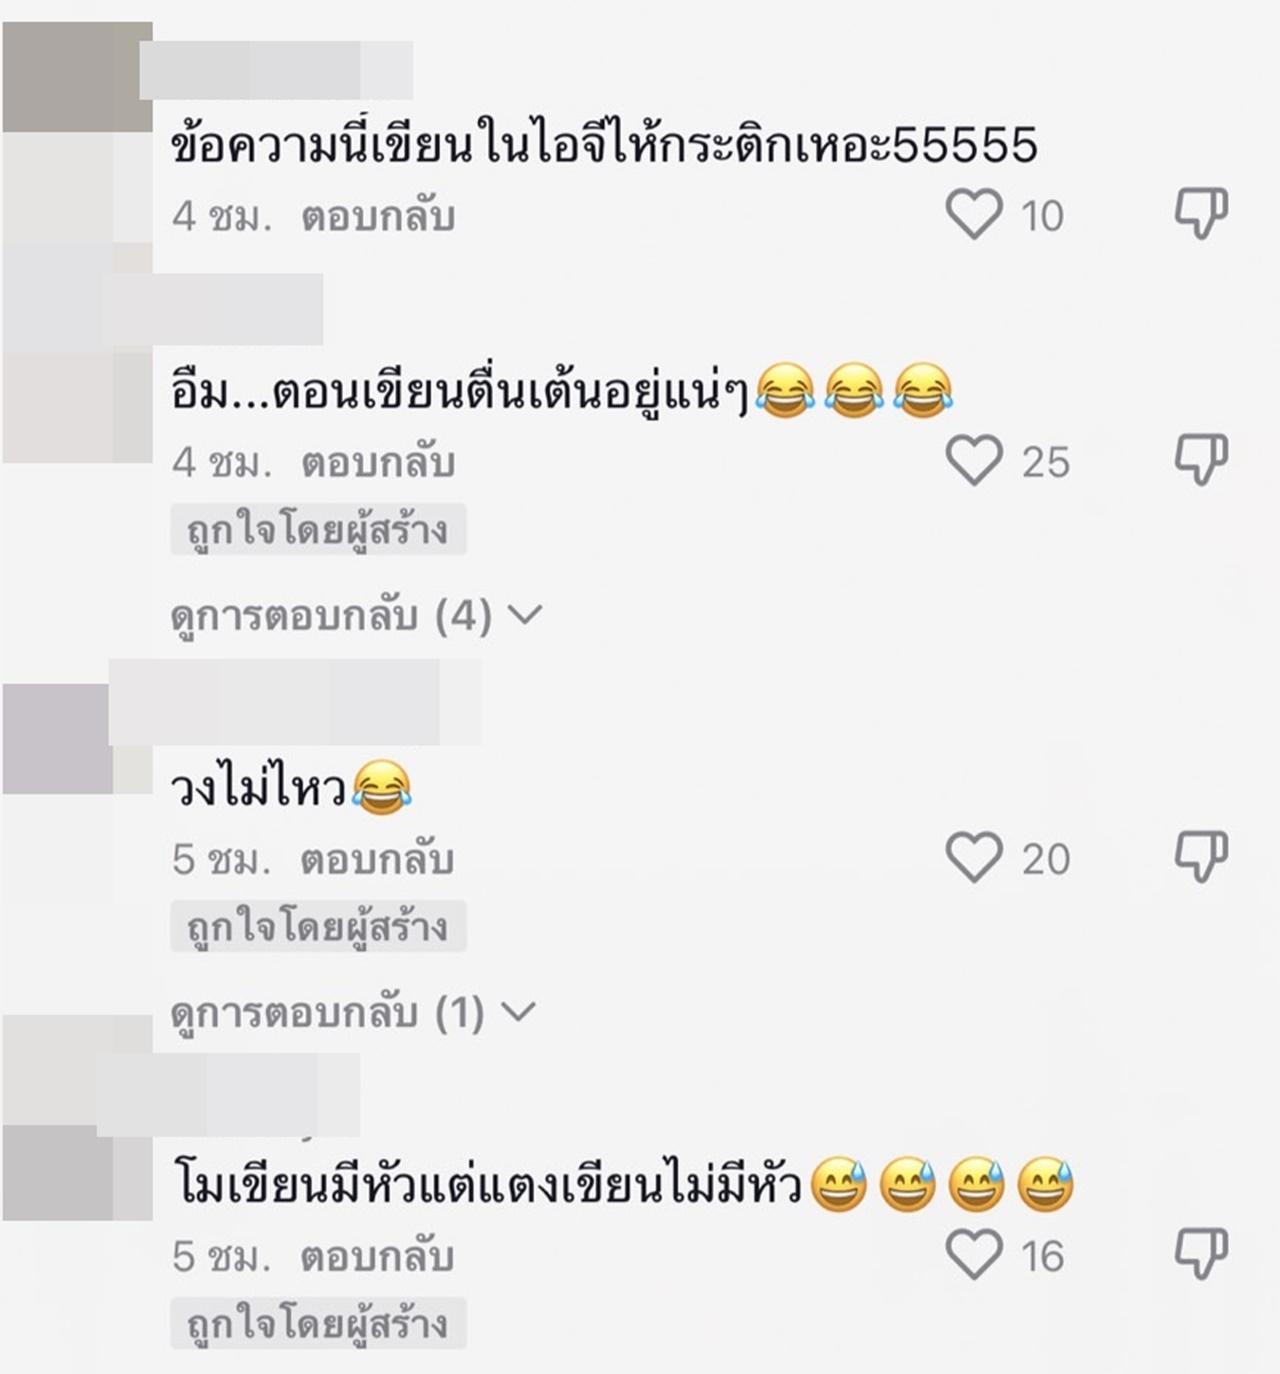The width and height of the screenshot is (1280, 1374).
Task: Expand the 4 replies thread (ดูการตอบกลับ 4)
Action: click(x=331, y=616)
